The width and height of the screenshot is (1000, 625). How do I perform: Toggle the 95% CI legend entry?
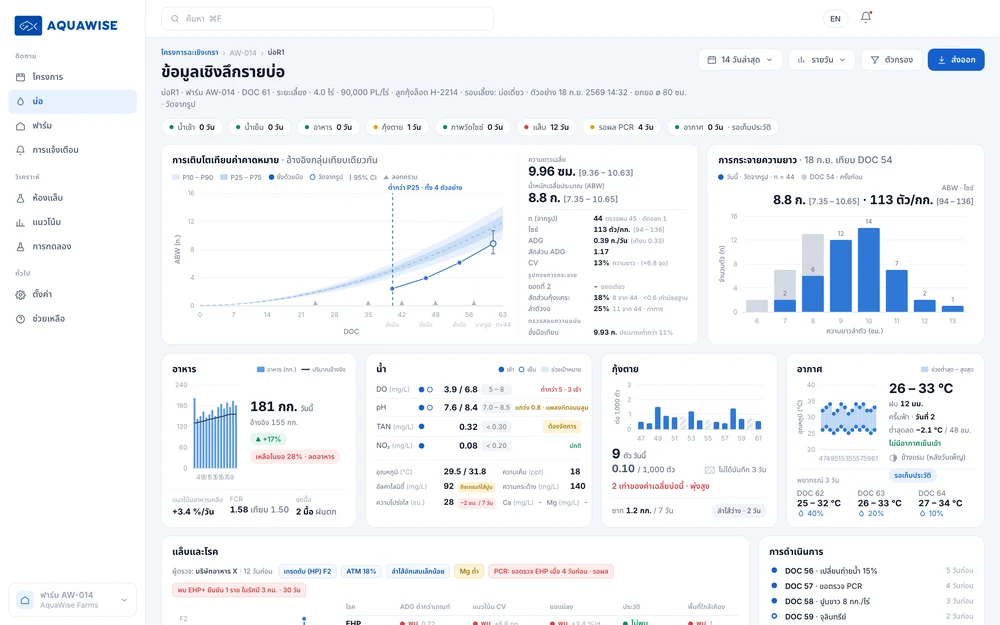[363, 177]
